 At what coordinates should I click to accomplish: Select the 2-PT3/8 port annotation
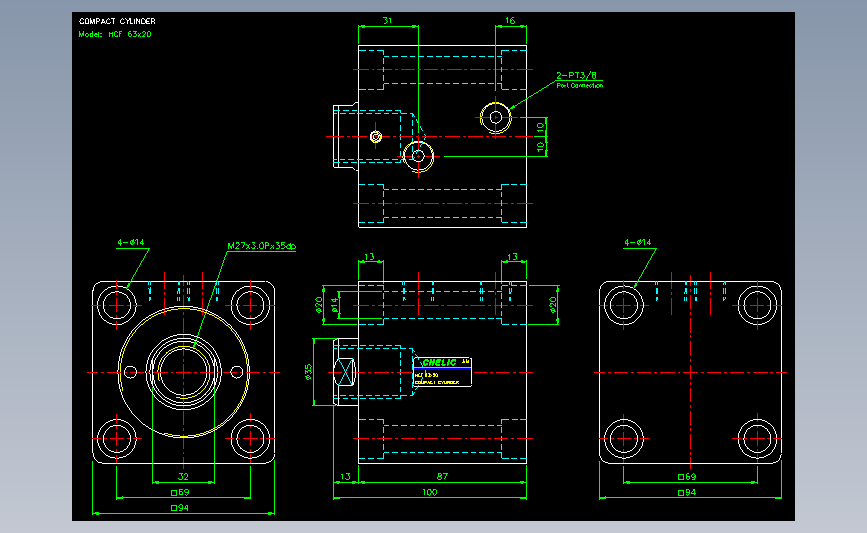pos(577,75)
